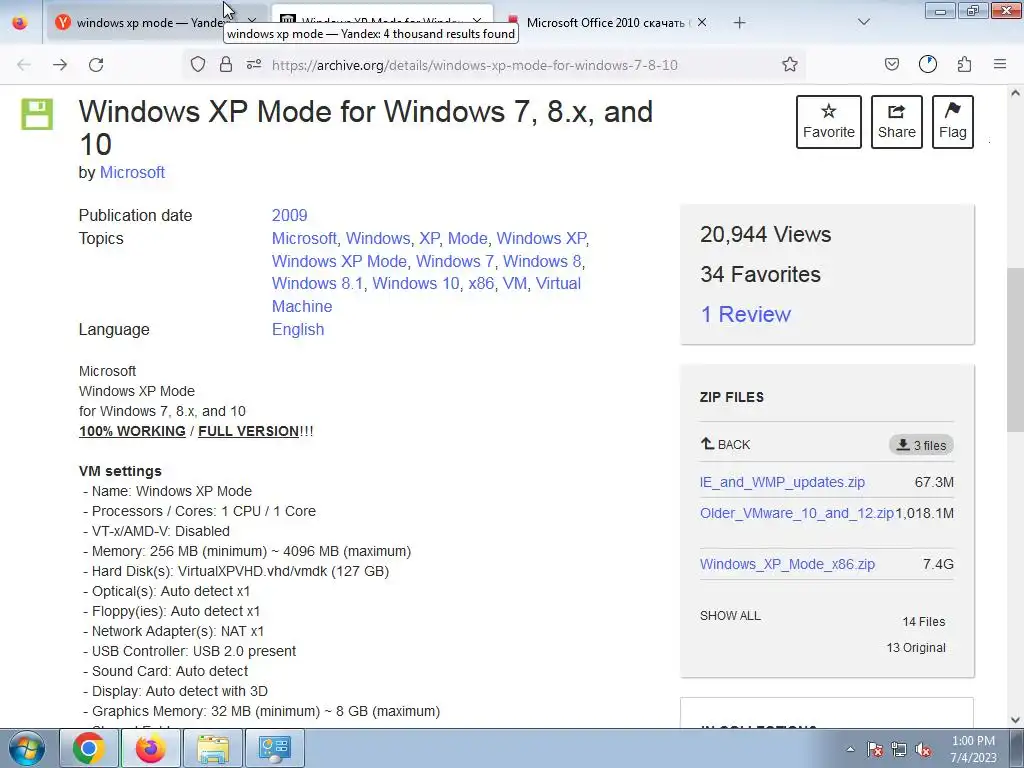This screenshot has height=768, width=1024.
Task: Open site permissions icon in address bar
Action: coord(253,64)
